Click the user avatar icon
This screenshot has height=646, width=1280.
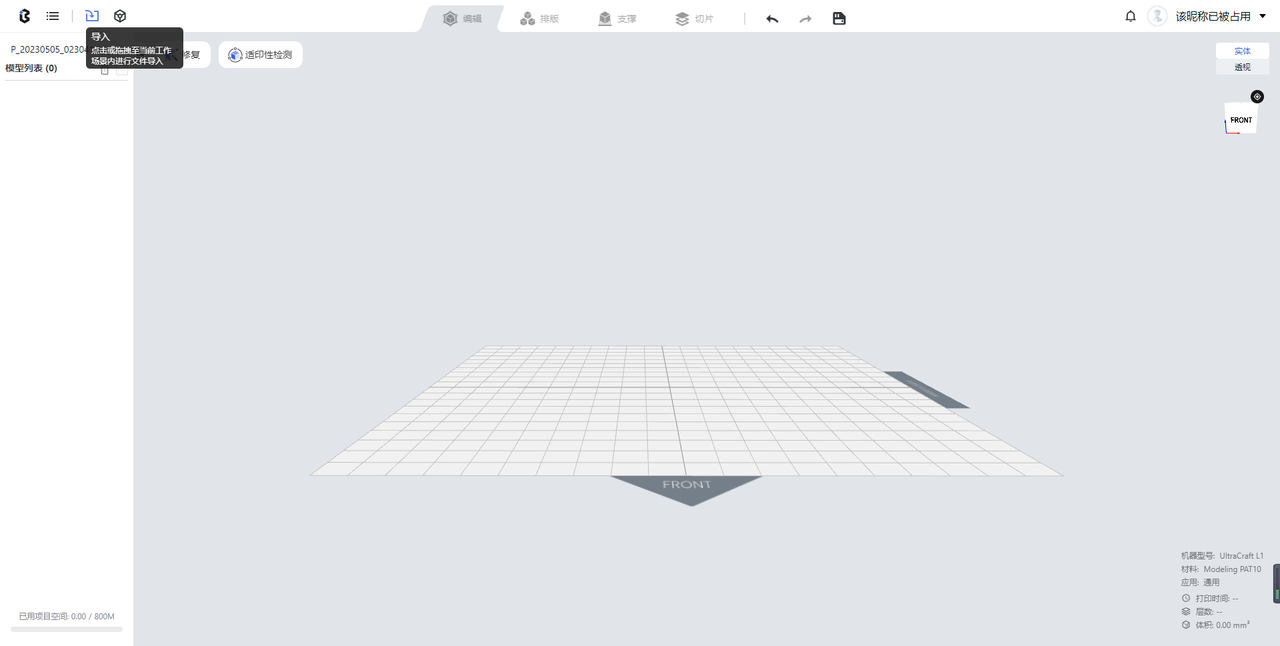1157,16
